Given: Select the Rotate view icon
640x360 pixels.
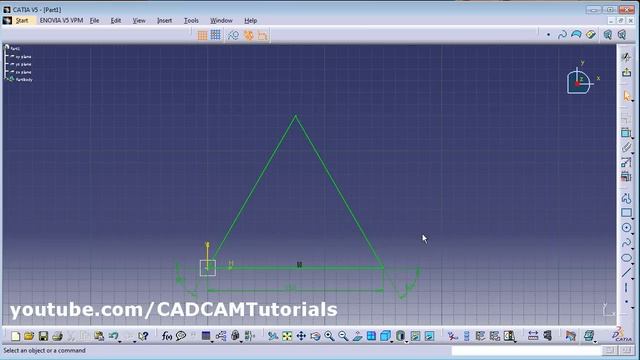Looking at the screenshot, I should (x=315, y=336).
